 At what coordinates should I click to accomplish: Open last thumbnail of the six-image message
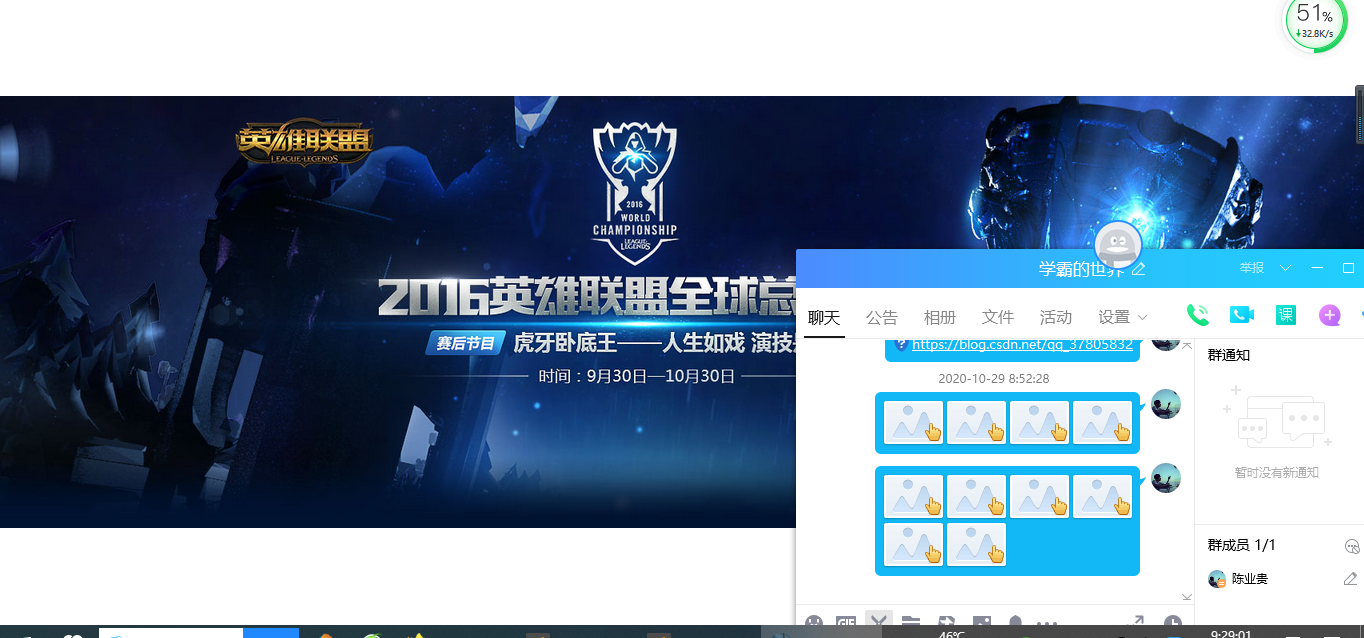pos(977,544)
